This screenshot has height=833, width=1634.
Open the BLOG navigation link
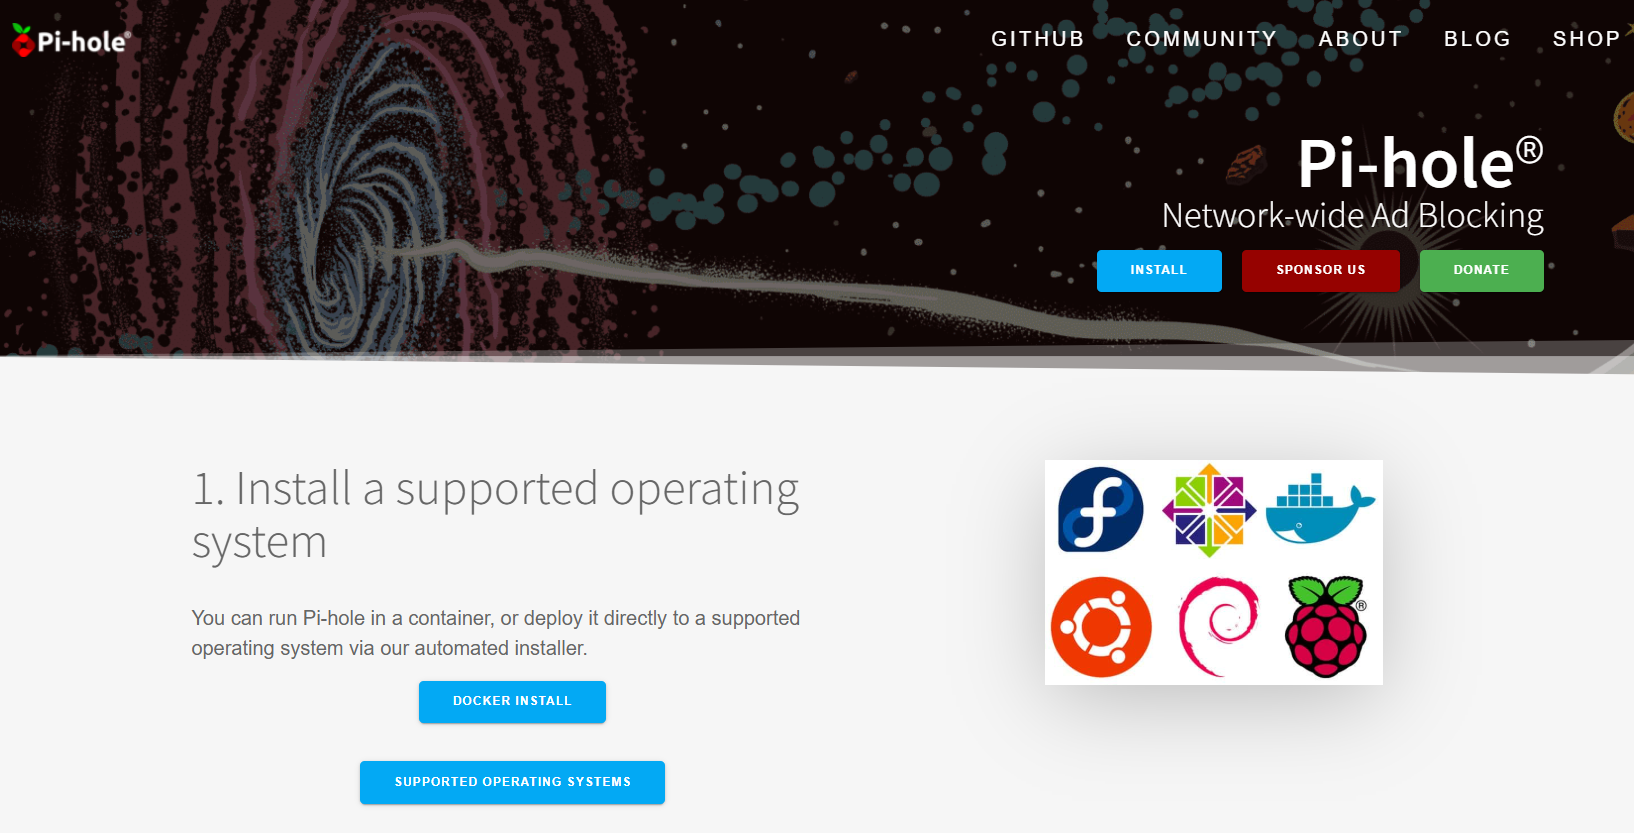(x=1477, y=39)
